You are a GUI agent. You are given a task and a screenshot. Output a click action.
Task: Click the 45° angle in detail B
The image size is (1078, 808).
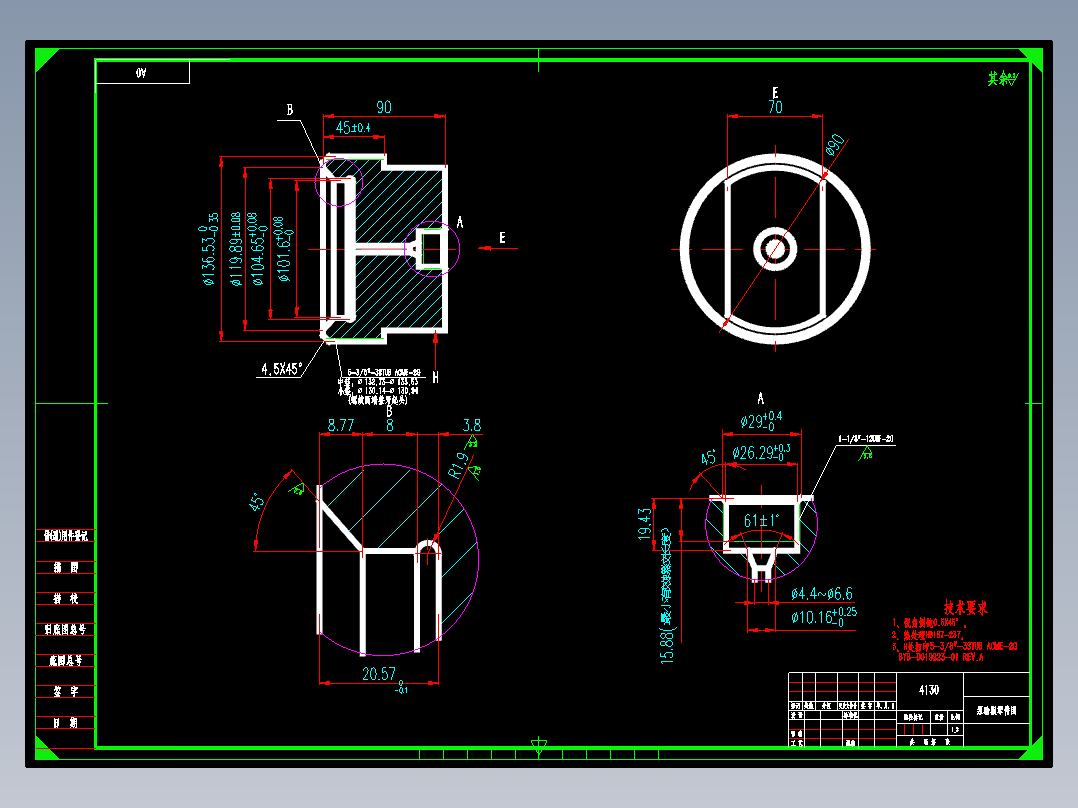coord(257,501)
